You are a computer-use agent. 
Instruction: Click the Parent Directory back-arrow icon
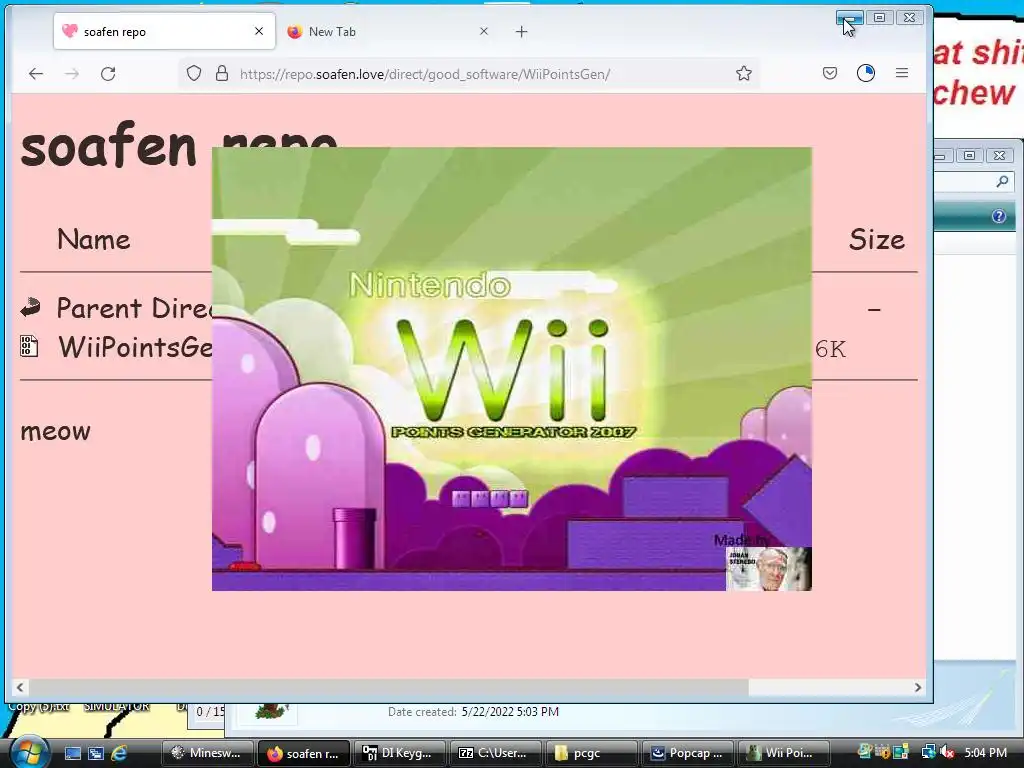[x=30, y=308]
